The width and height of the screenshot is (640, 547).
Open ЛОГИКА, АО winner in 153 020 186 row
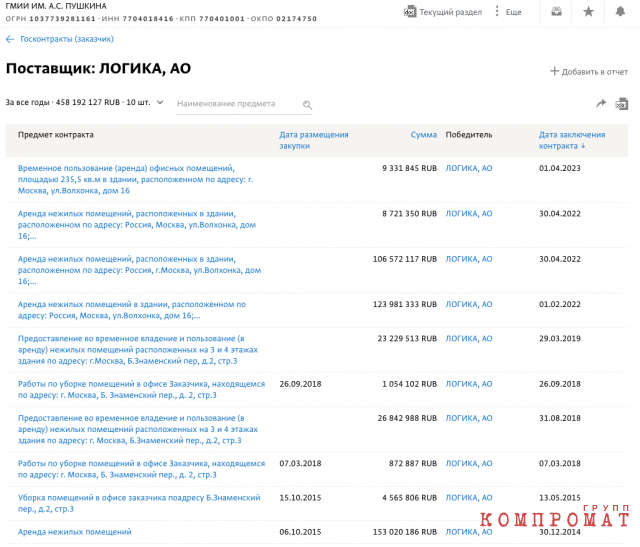point(469,532)
